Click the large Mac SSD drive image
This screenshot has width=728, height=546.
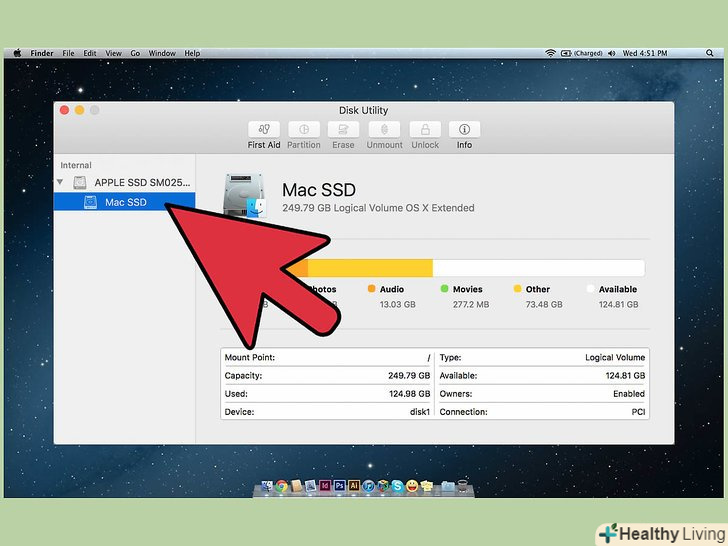coord(245,195)
